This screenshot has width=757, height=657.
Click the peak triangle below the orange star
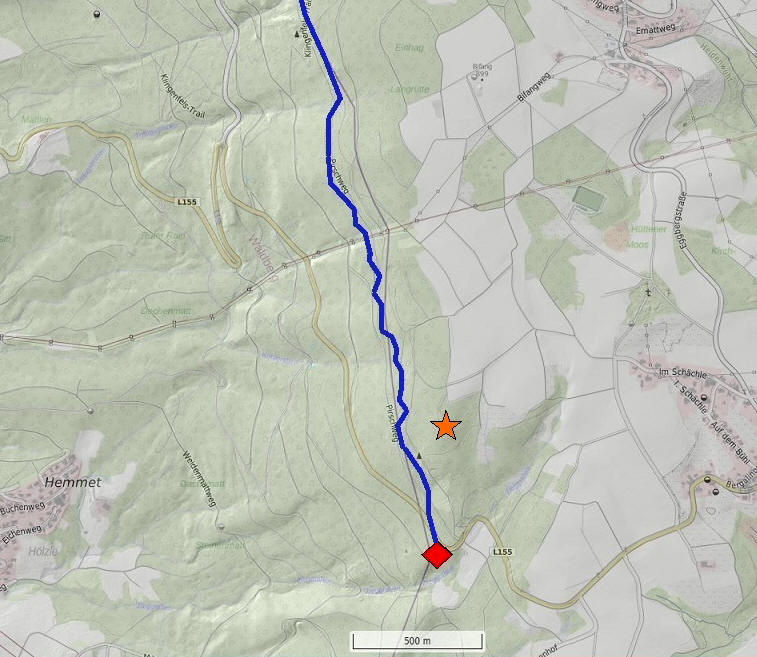pos(419,455)
